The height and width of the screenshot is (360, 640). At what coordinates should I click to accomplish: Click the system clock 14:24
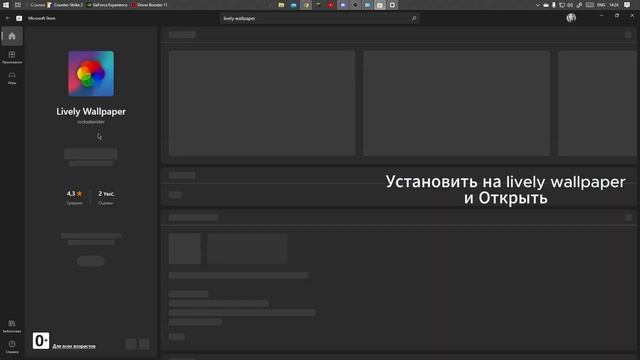point(614,5)
